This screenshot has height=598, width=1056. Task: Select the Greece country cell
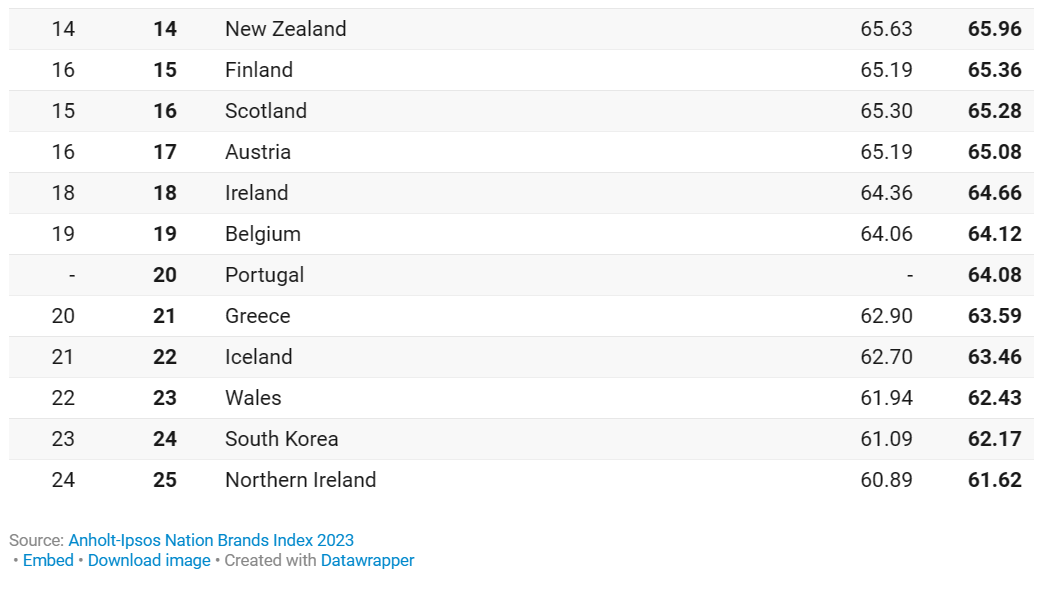coord(257,316)
